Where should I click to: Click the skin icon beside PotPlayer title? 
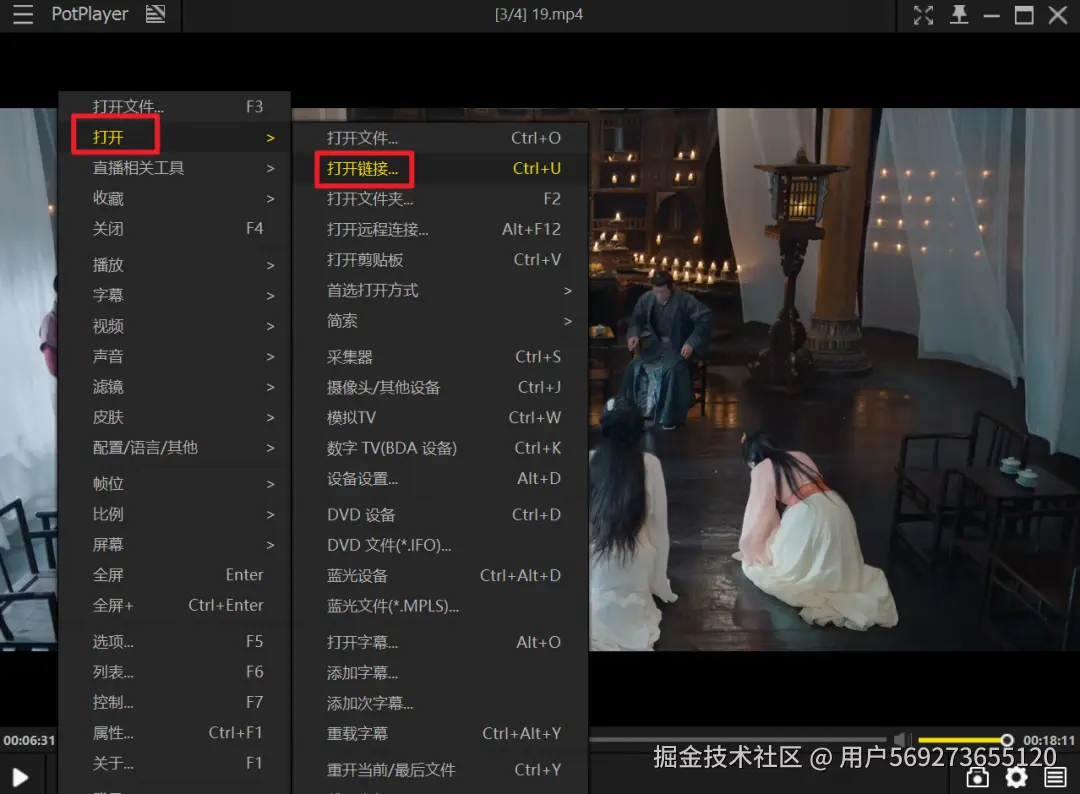pyautogui.click(x=156, y=14)
